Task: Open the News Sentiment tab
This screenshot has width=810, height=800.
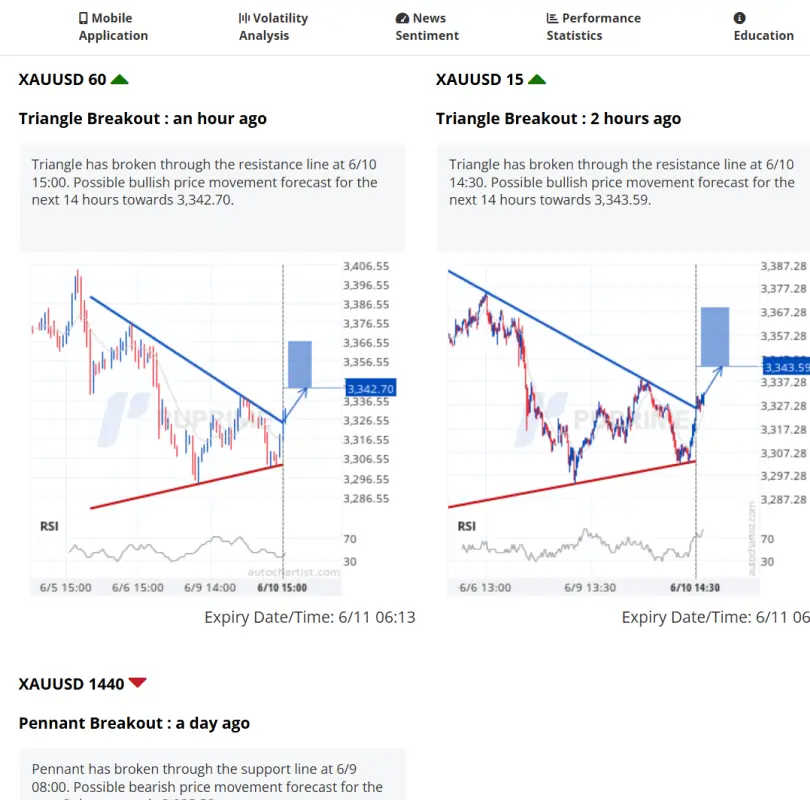Action: [x=427, y=27]
